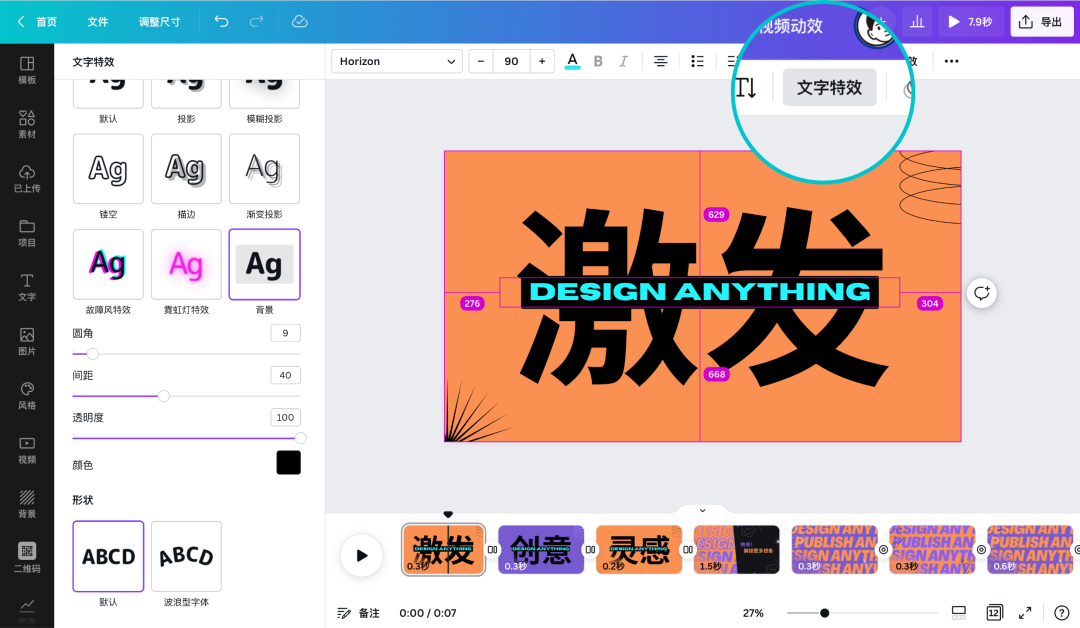Toggle bold formatting
The height and width of the screenshot is (628, 1080).
coord(598,61)
